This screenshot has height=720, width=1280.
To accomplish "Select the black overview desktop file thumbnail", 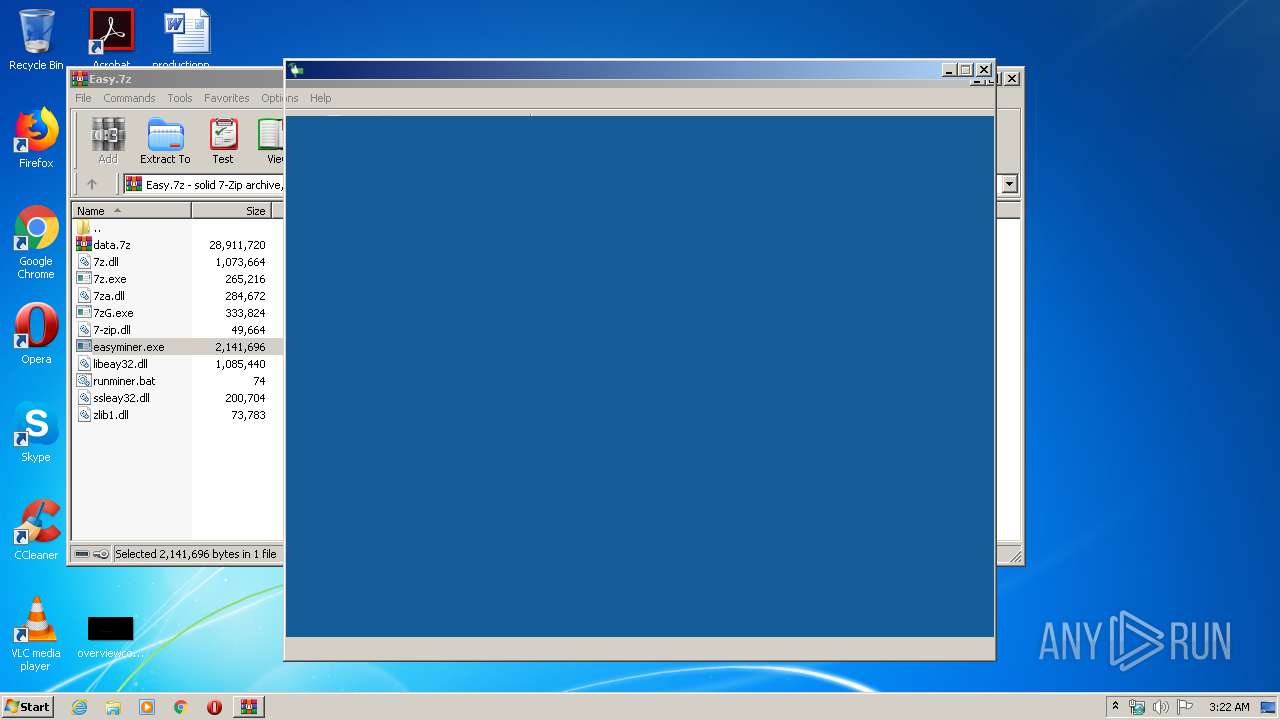I will tap(110, 629).
